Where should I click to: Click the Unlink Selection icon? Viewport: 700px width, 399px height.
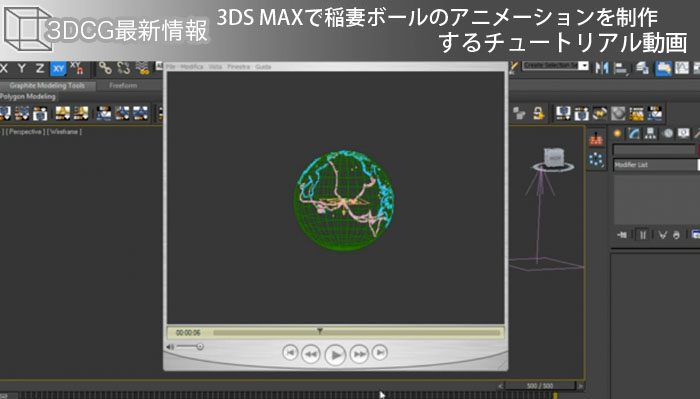click(x=123, y=68)
